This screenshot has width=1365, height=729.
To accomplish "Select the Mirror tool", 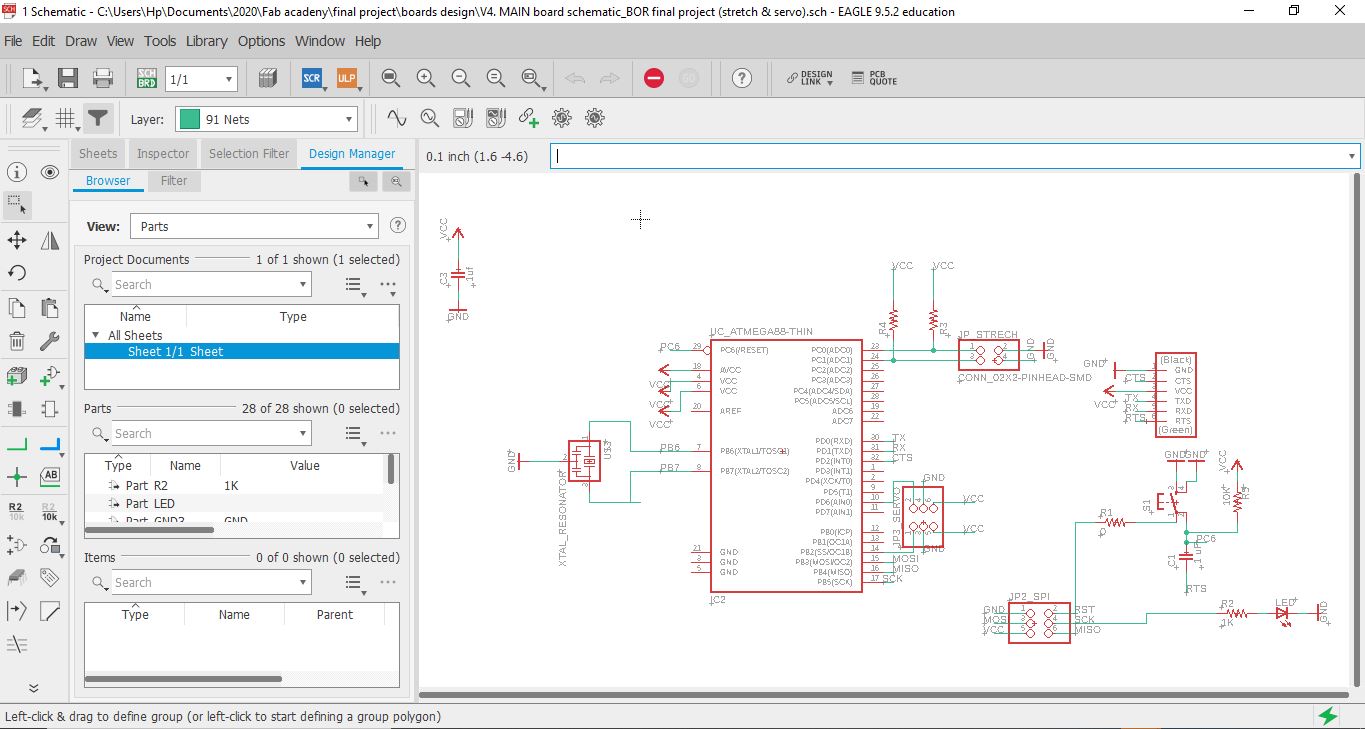I will 50,240.
